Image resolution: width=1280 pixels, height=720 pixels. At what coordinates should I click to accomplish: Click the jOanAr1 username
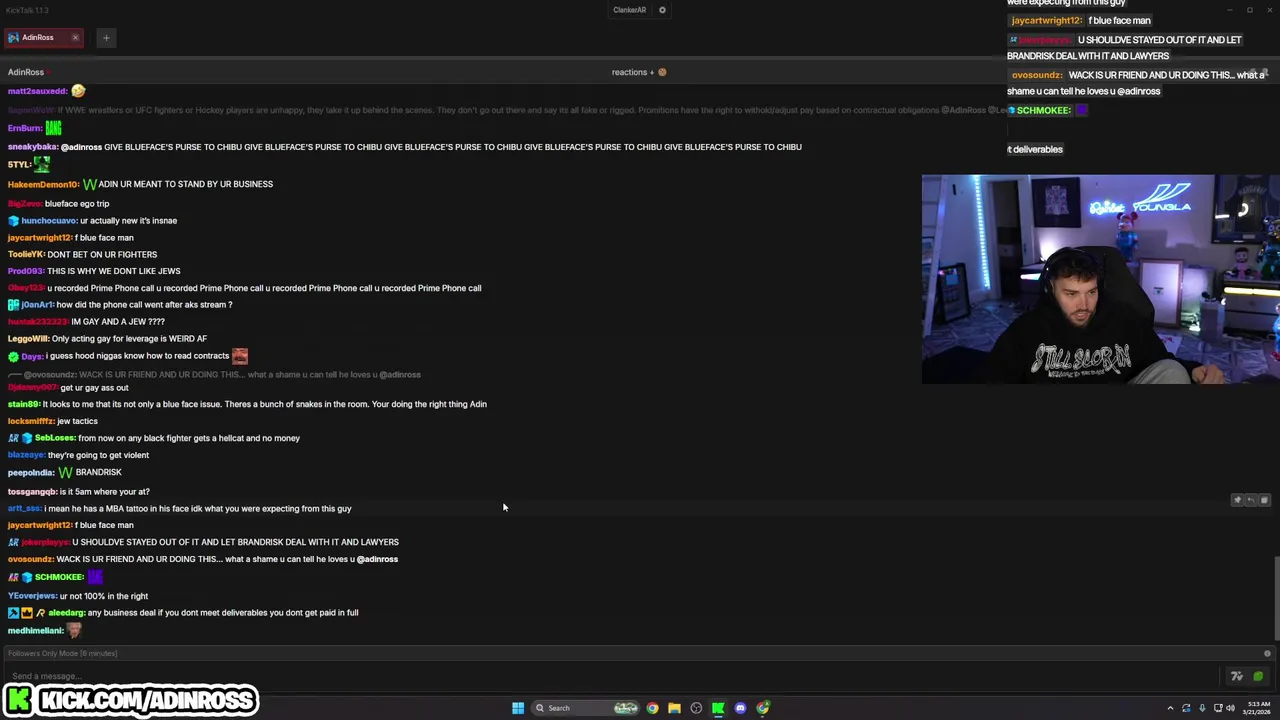[x=37, y=305]
